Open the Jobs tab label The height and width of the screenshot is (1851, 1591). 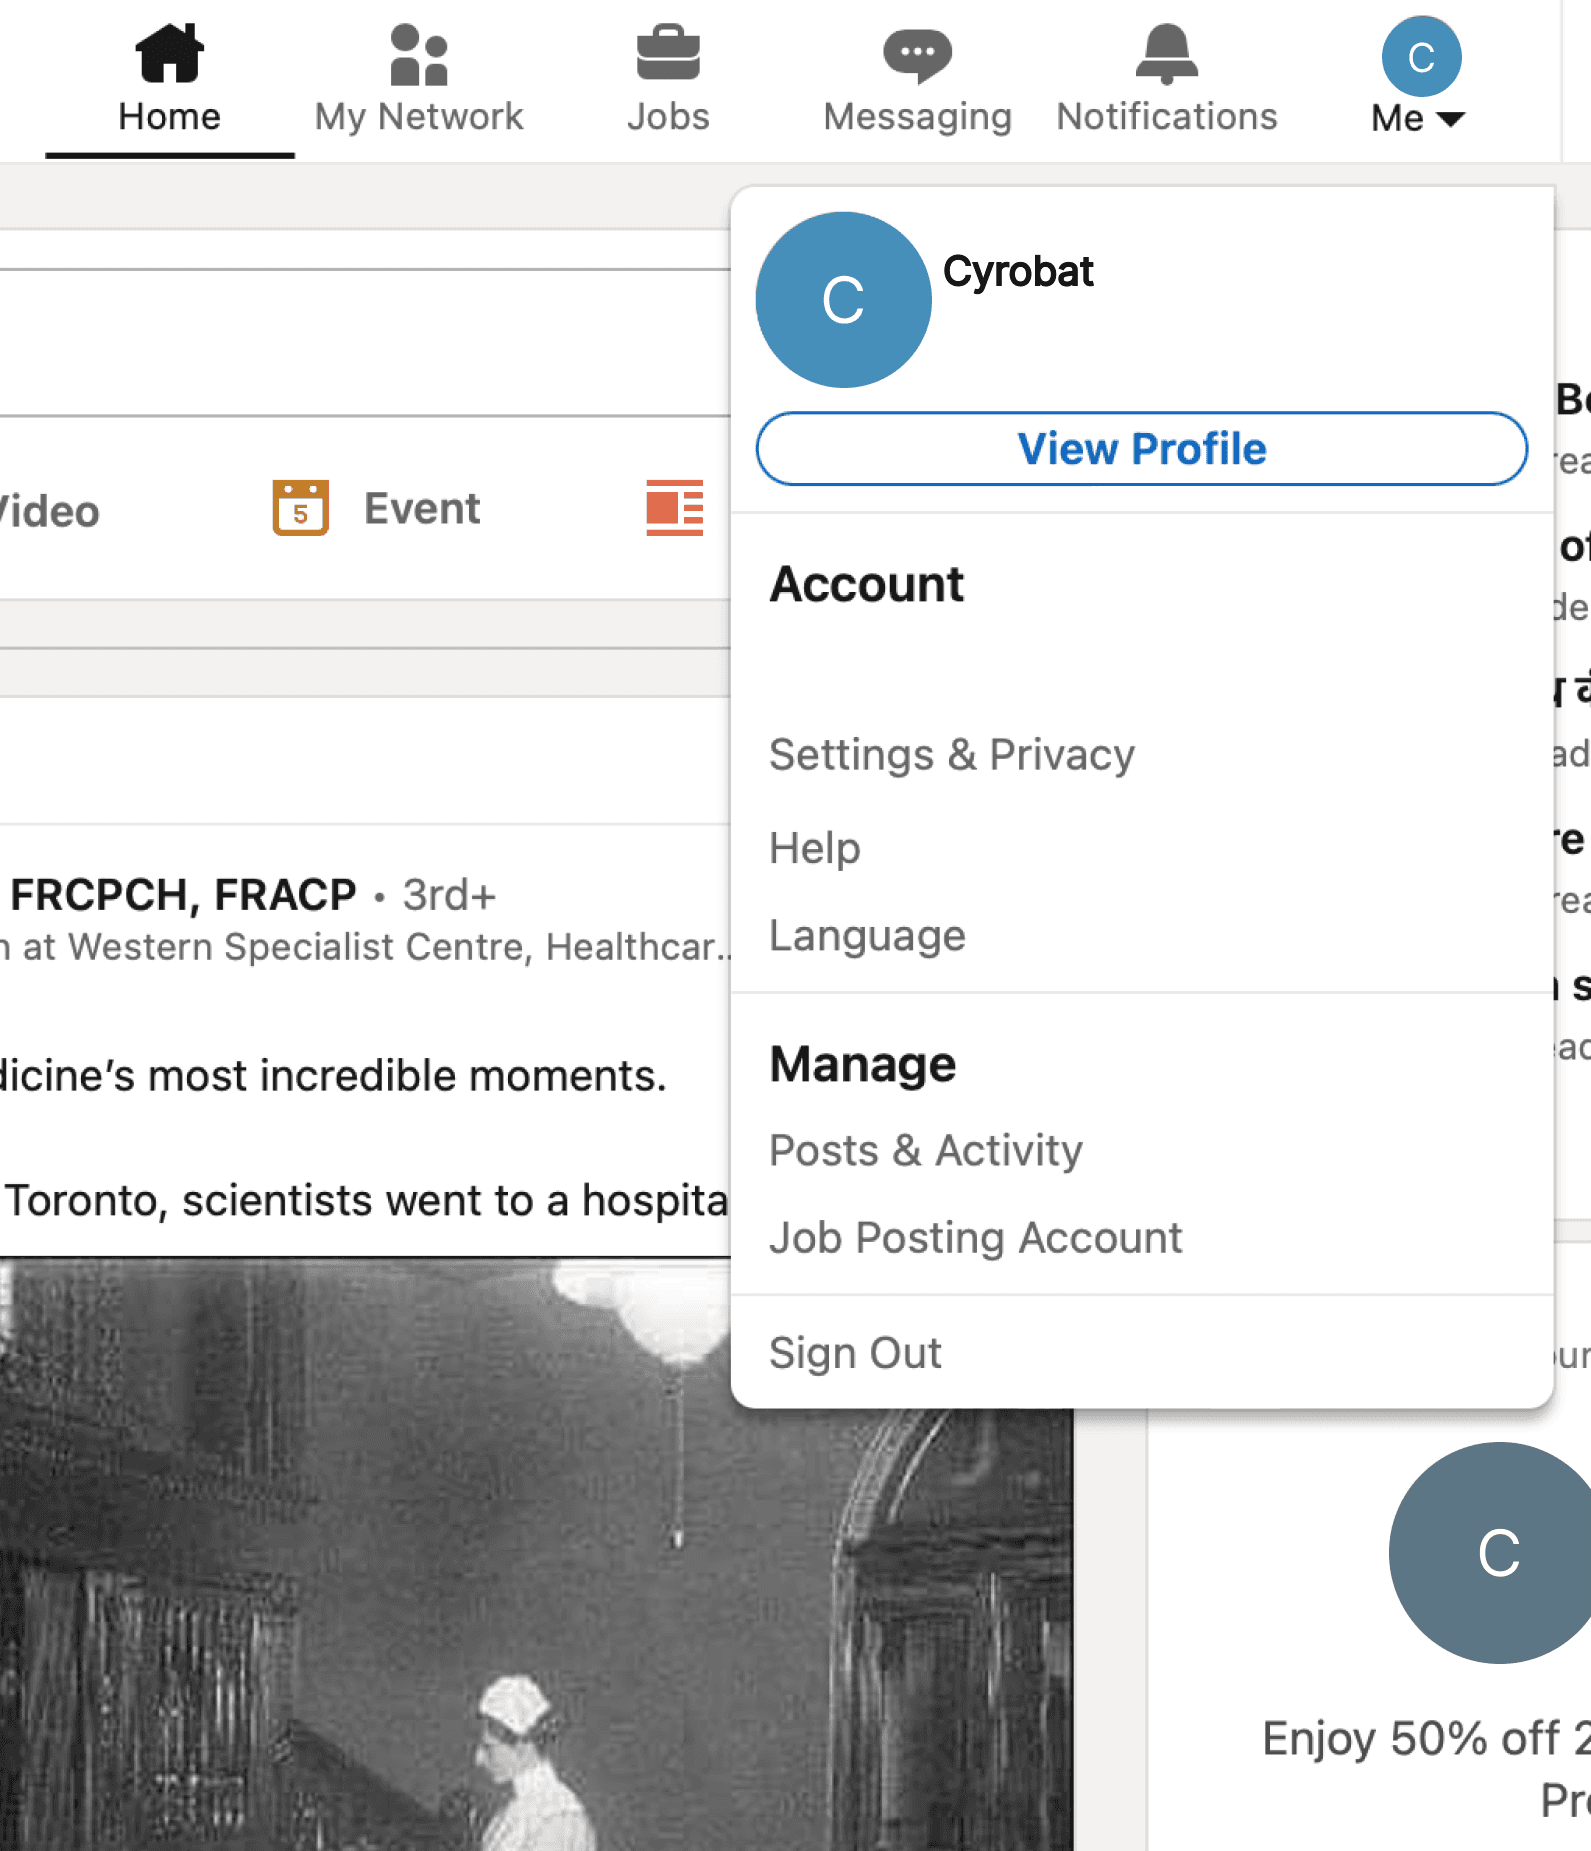coord(668,117)
